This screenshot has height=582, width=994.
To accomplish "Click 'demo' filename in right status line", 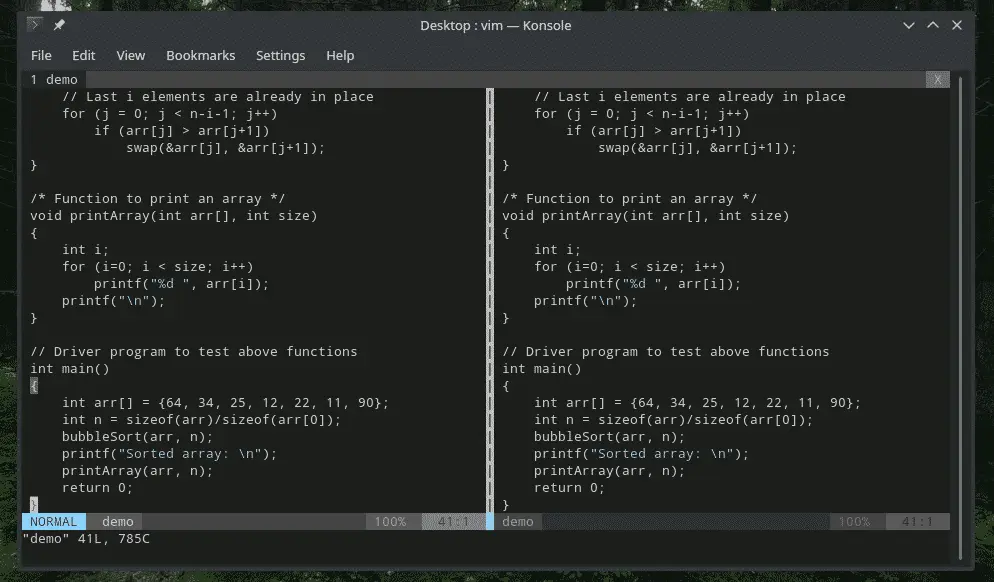I will [x=518, y=522].
